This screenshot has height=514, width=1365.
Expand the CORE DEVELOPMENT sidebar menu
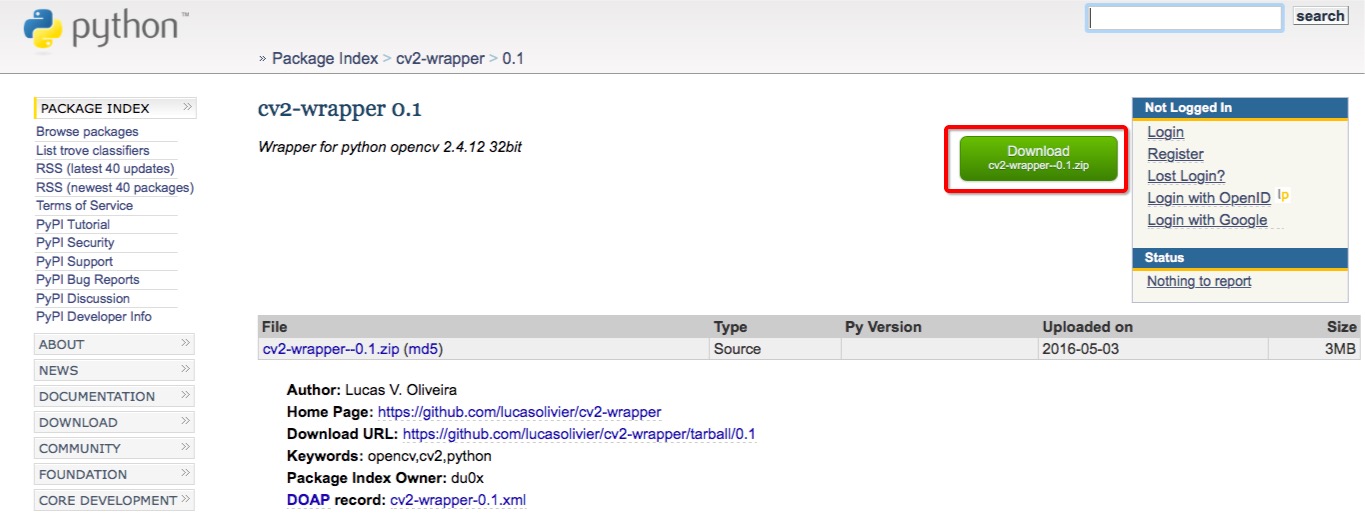point(114,500)
